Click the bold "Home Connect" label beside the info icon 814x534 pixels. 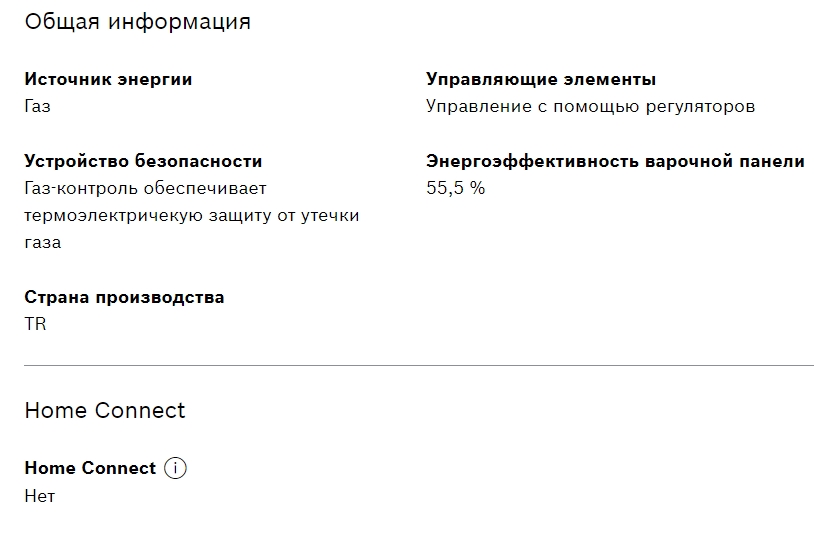(90, 468)
